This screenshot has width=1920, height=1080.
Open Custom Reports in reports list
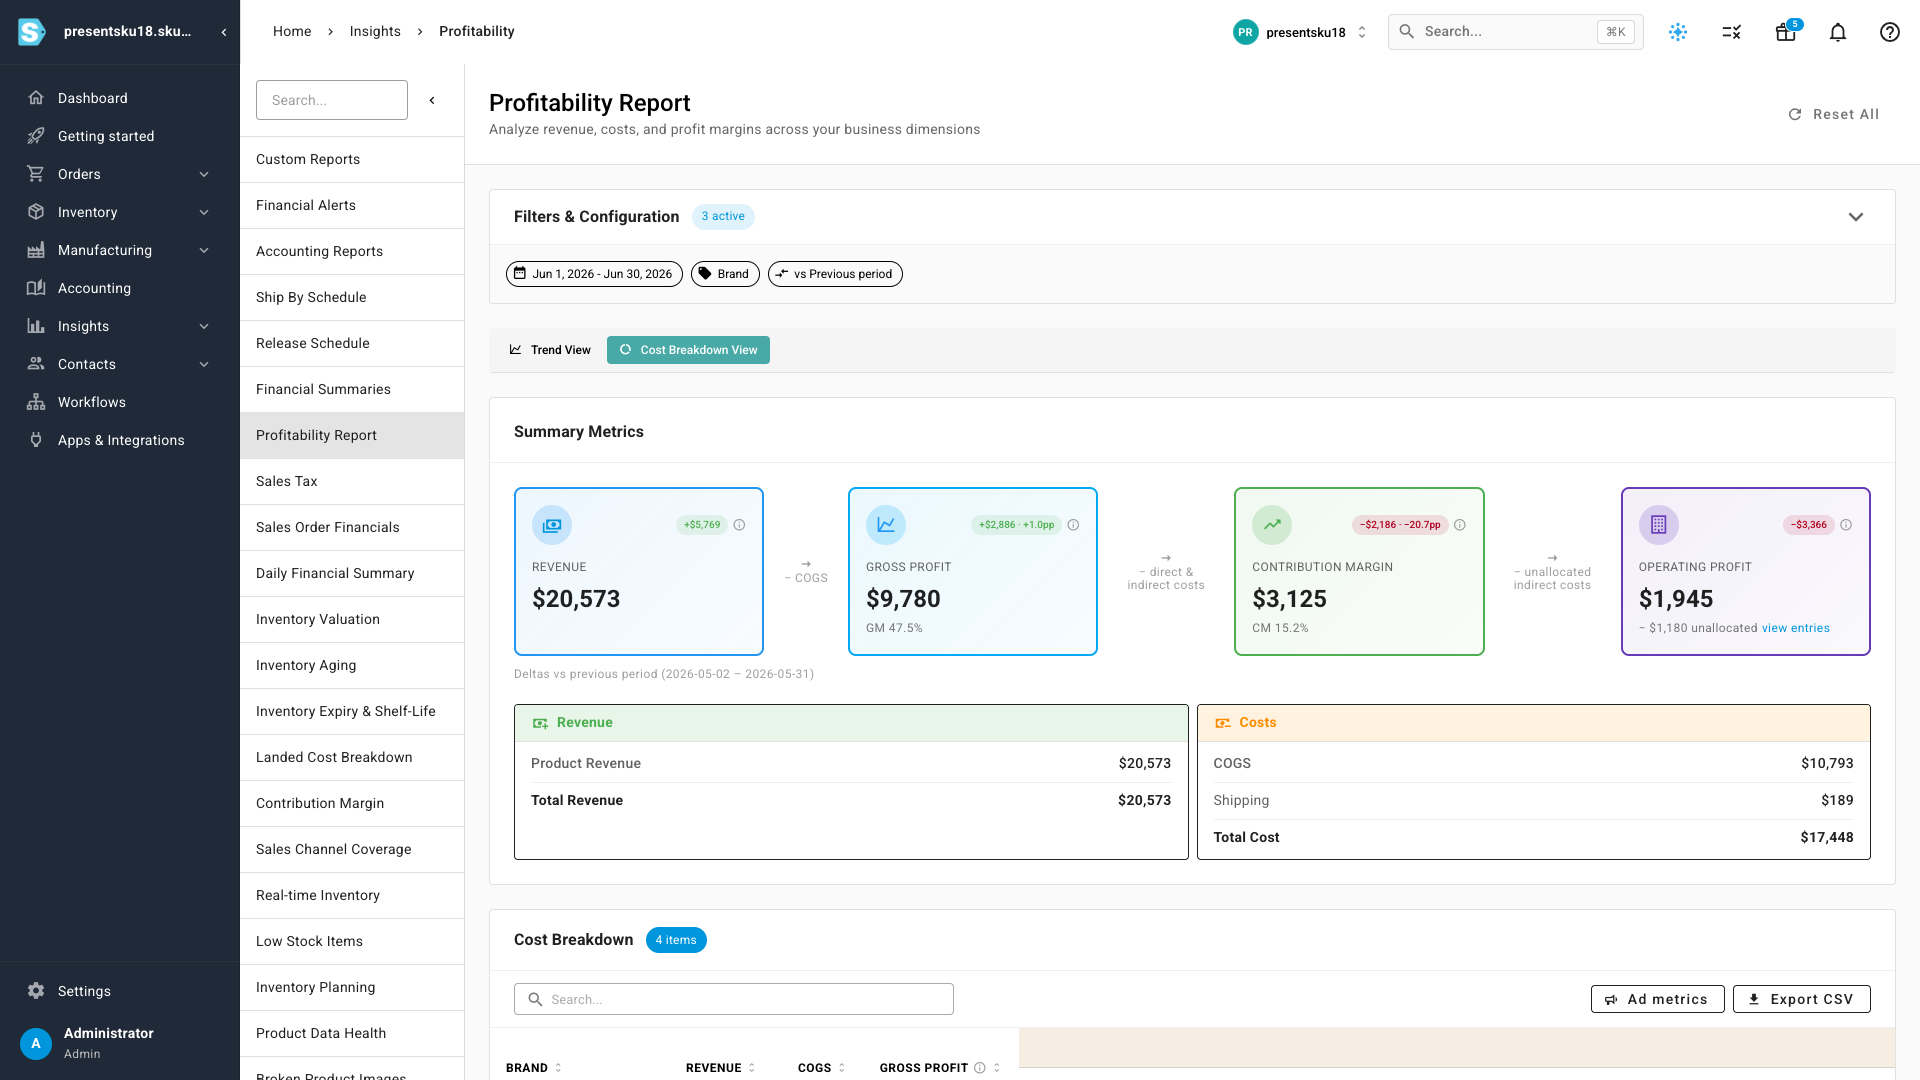coord(352,159)
